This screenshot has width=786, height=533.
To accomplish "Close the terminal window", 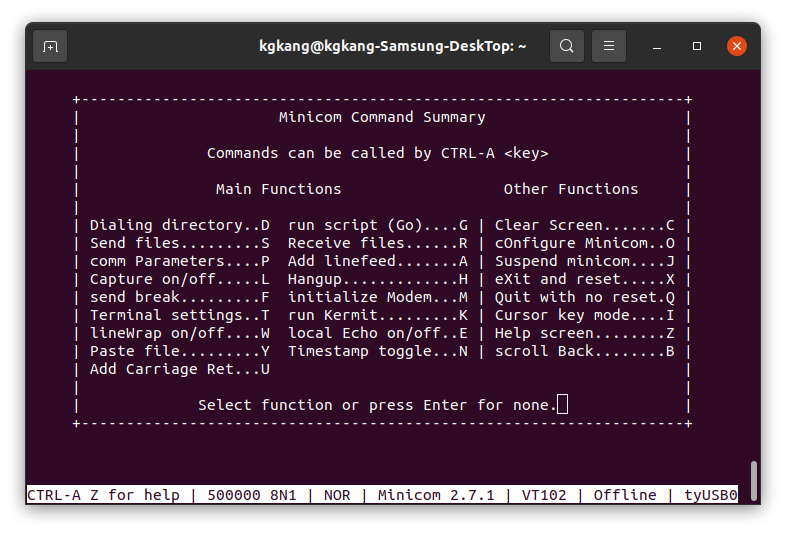I will click(736, 46).
